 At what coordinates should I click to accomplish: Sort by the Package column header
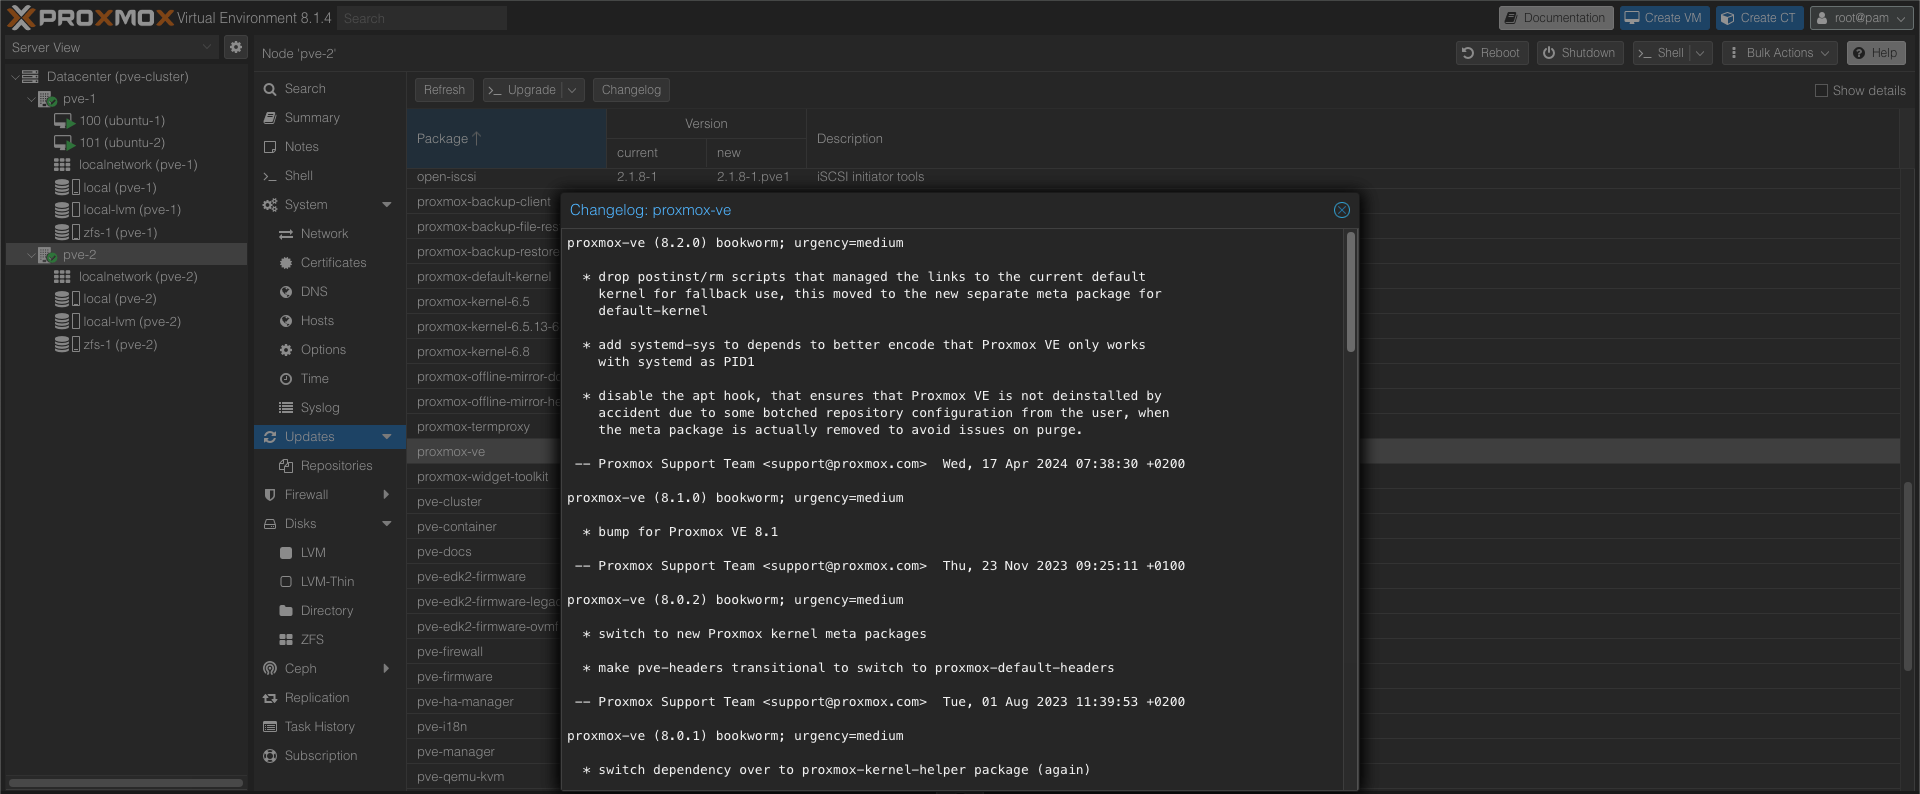coord(506,139)
